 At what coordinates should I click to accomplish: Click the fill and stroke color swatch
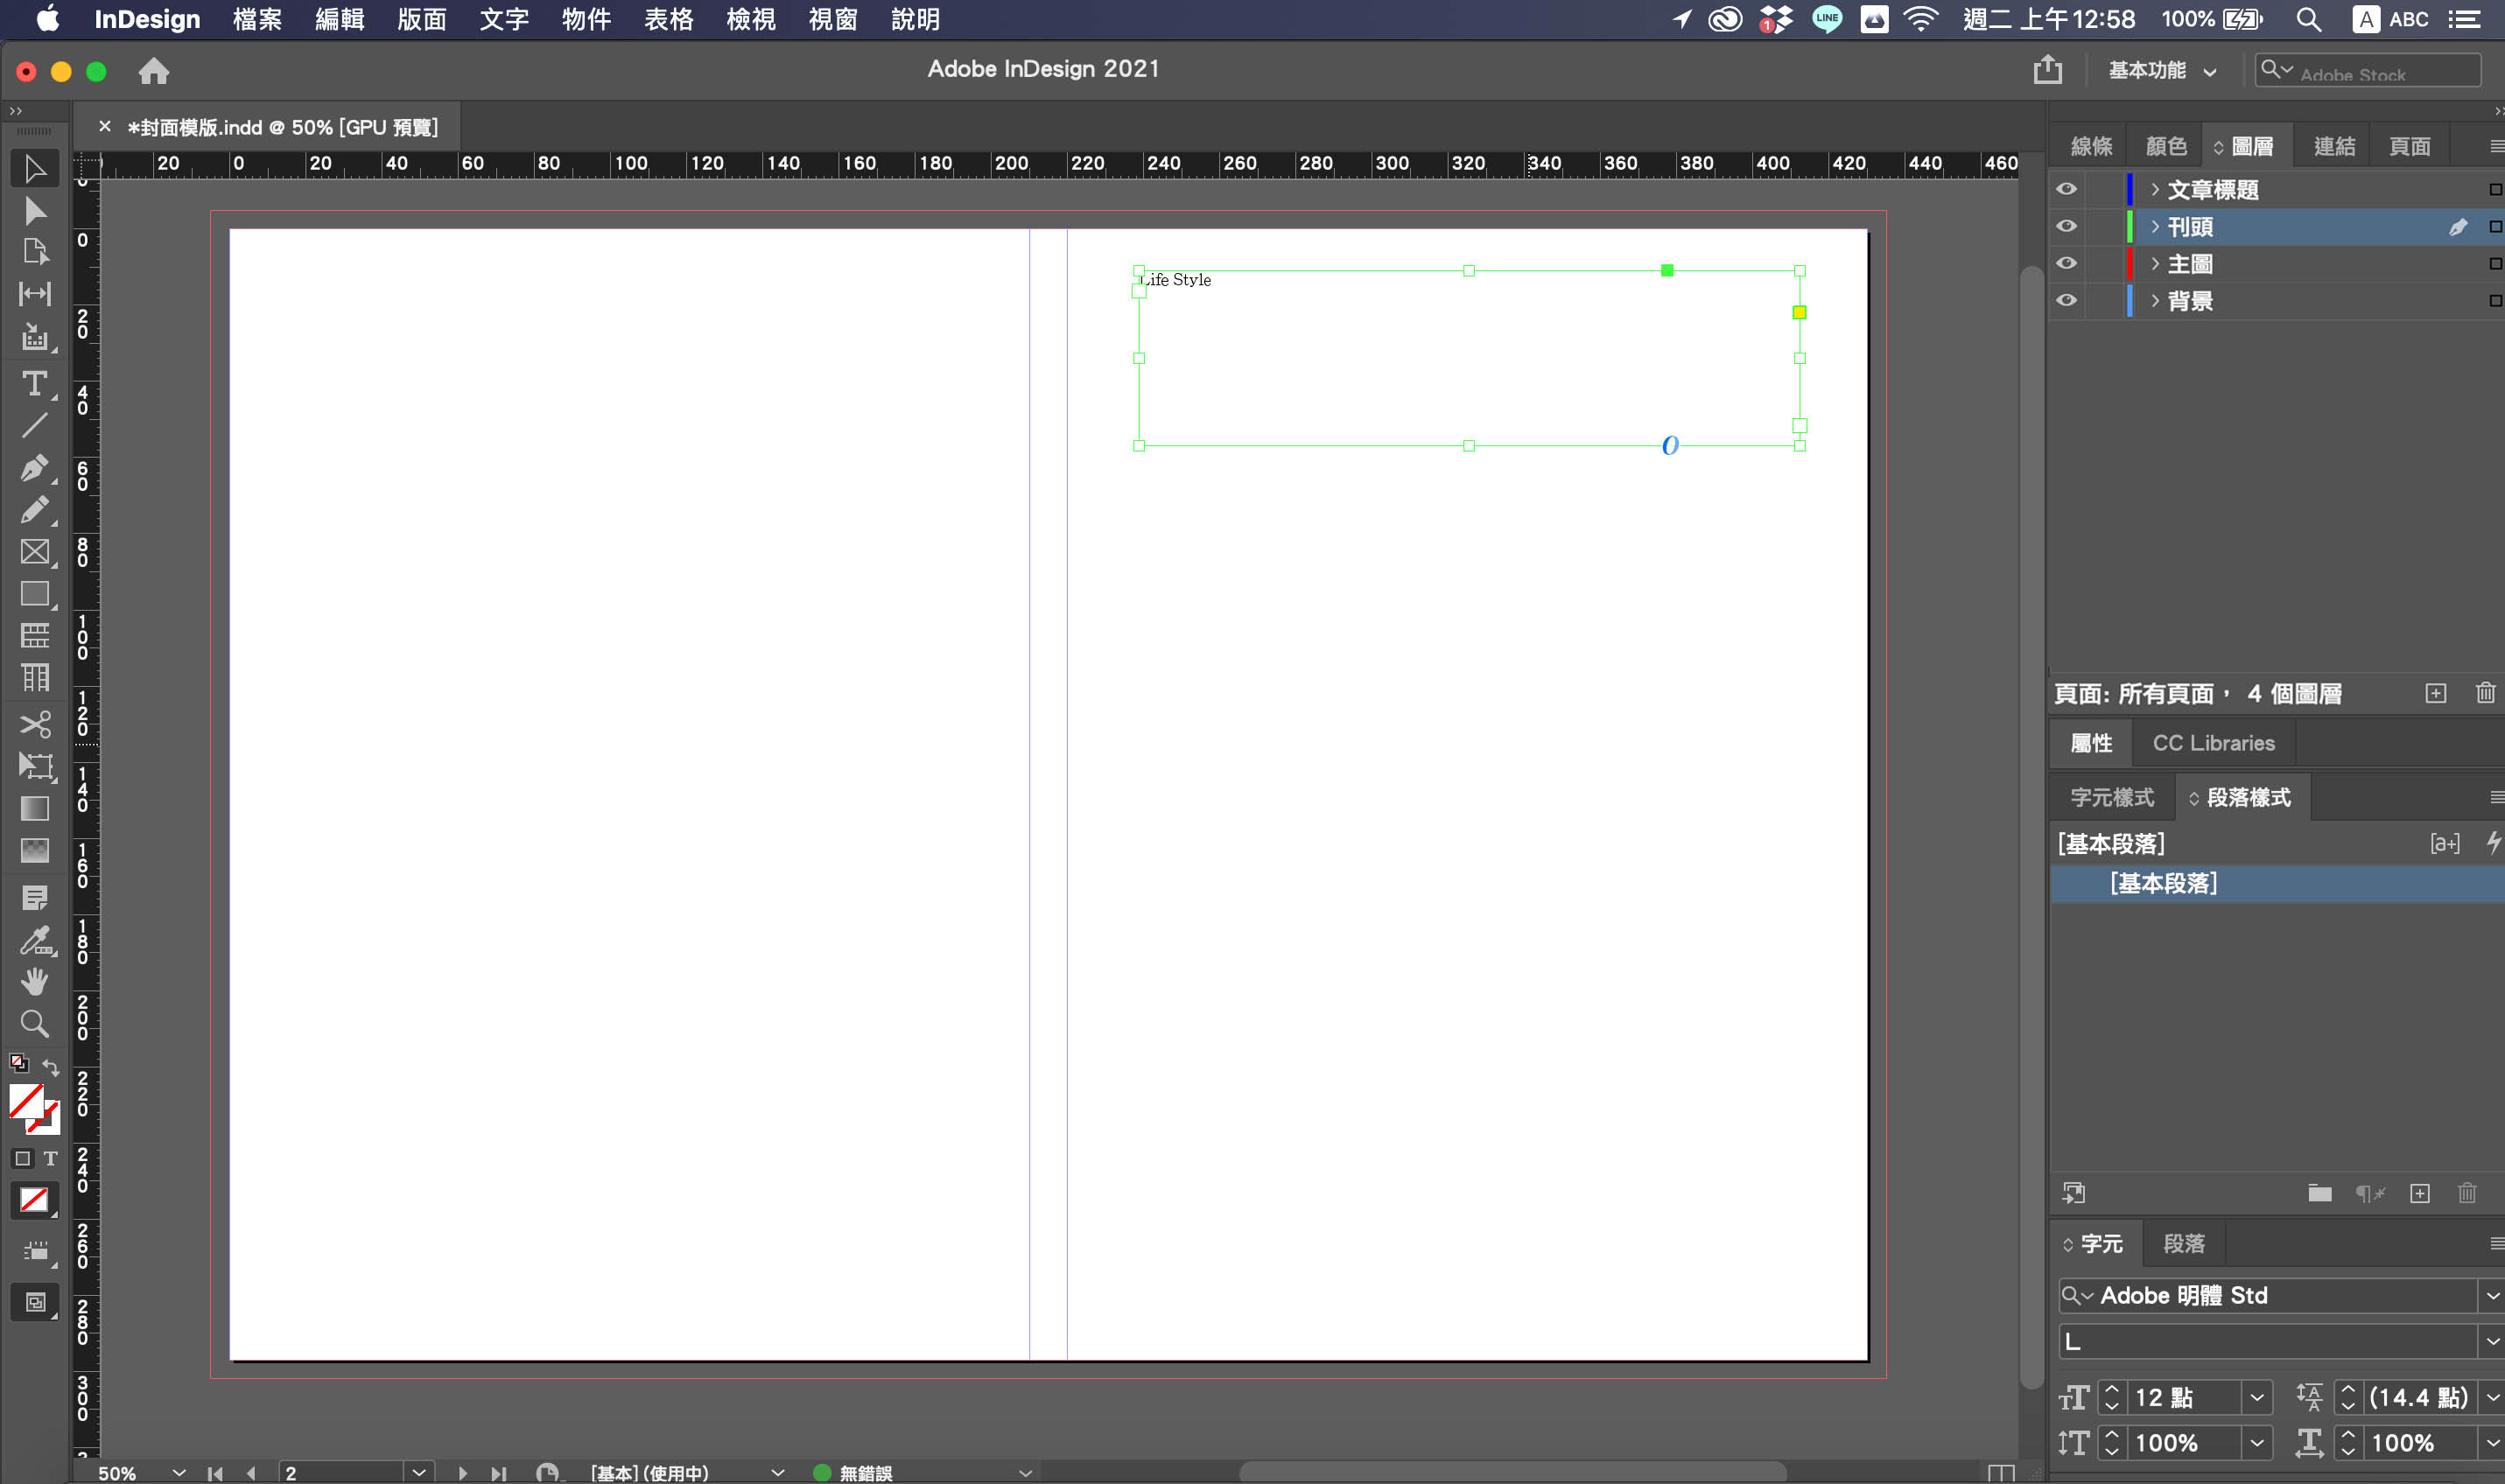[27, 1102]
